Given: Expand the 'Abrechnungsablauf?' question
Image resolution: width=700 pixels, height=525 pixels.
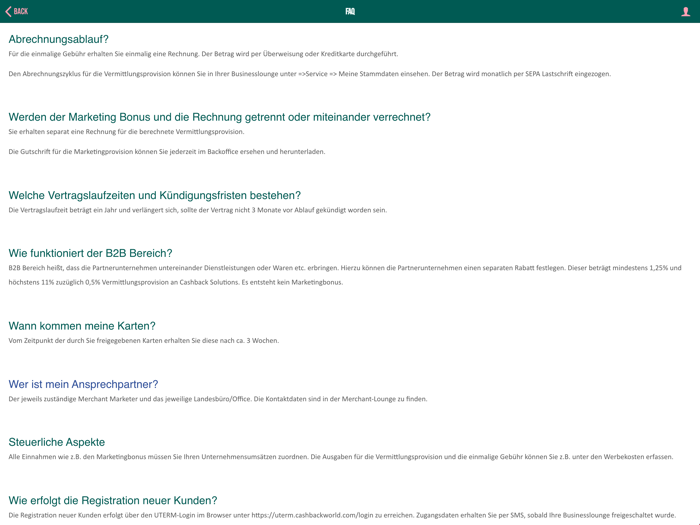Looking at the screenshot, I should click(58, 39).
